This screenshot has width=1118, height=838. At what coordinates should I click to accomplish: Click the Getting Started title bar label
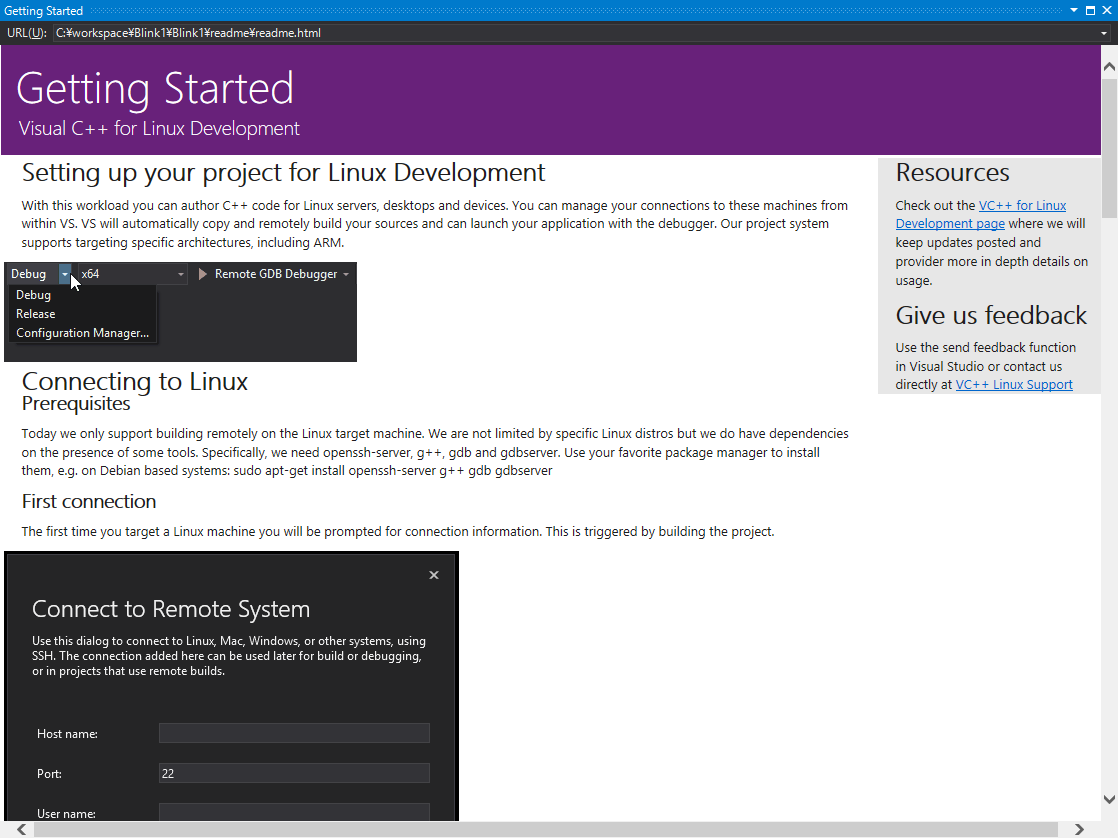coord(43,11)
